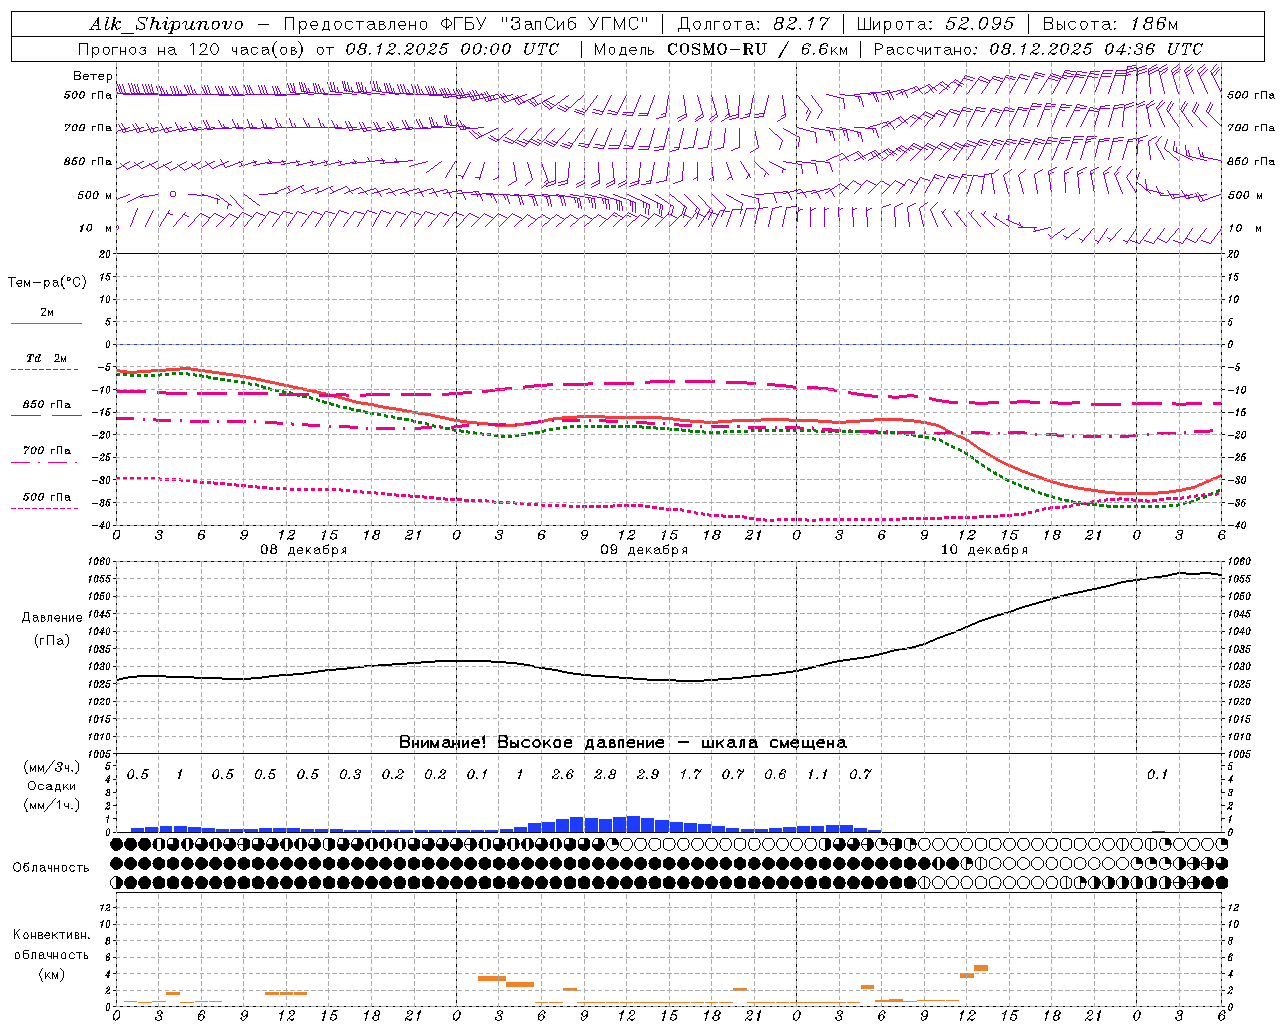Click the precipitation value 0.6

[775, 775]
